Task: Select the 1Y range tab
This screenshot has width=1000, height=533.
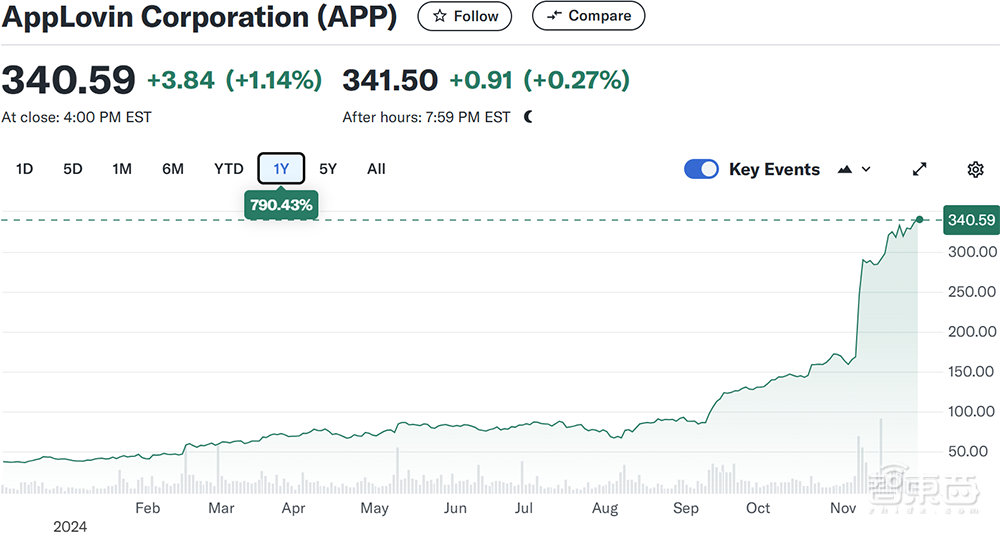Action: click(x=281, y=169)
